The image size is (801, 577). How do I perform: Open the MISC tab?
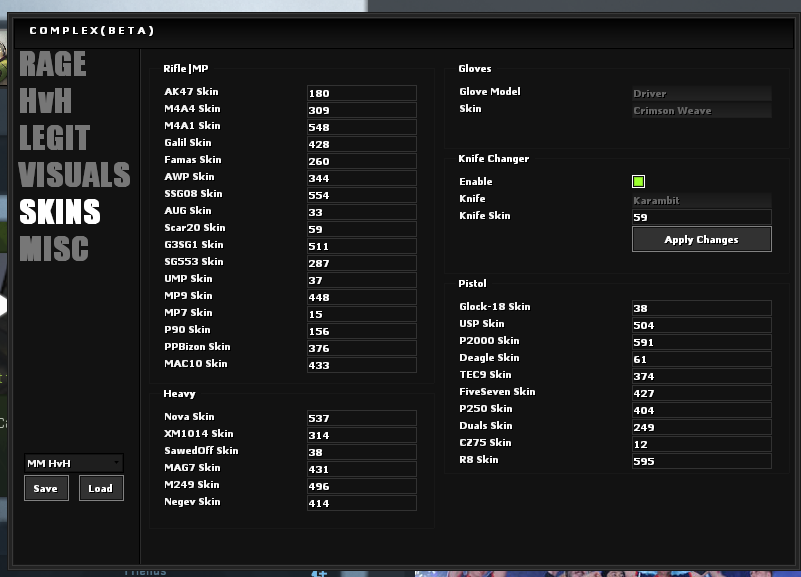54,249
